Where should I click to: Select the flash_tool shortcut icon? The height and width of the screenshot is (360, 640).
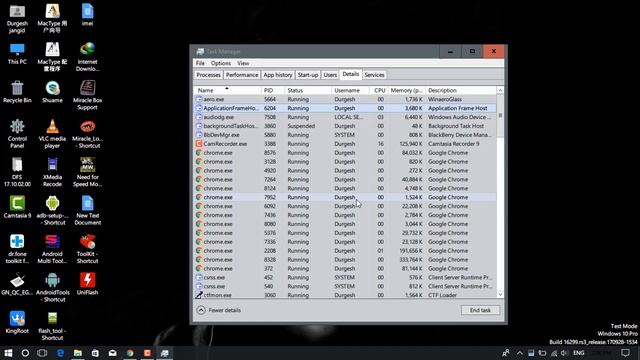[52, 326]
